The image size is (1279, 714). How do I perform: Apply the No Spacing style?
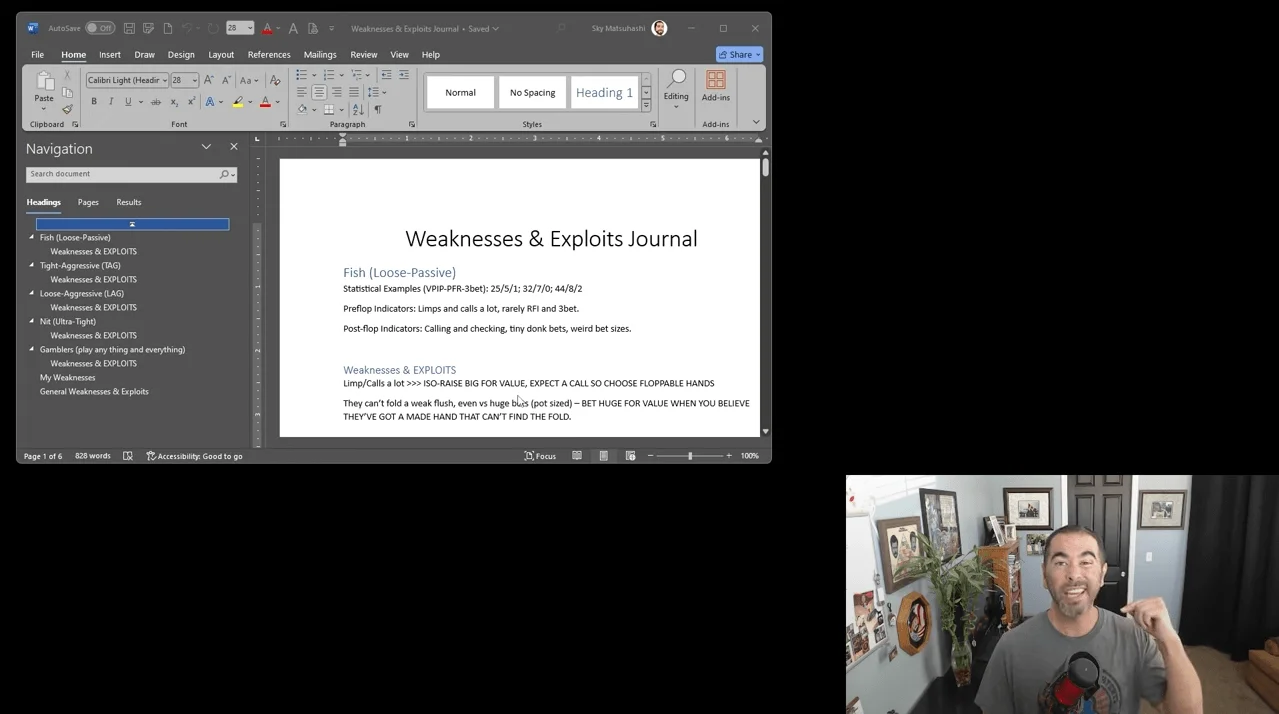point(532,93)
